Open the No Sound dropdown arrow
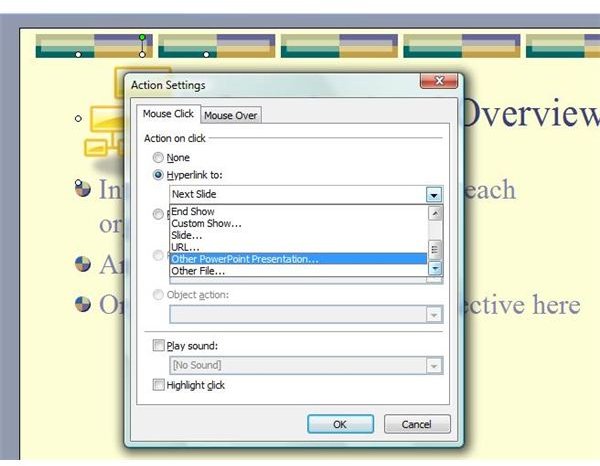 pyautogui.click(x=434, y=366)
